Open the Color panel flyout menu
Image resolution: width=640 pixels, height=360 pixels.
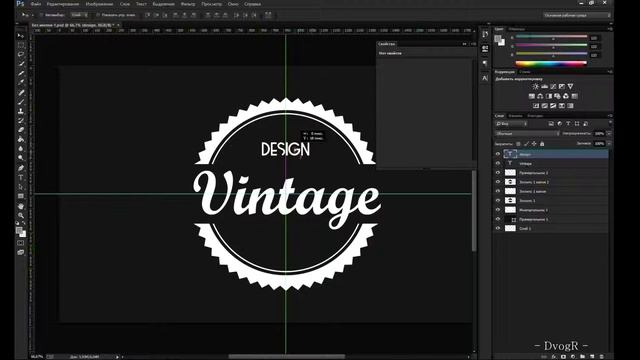[610, 29]
